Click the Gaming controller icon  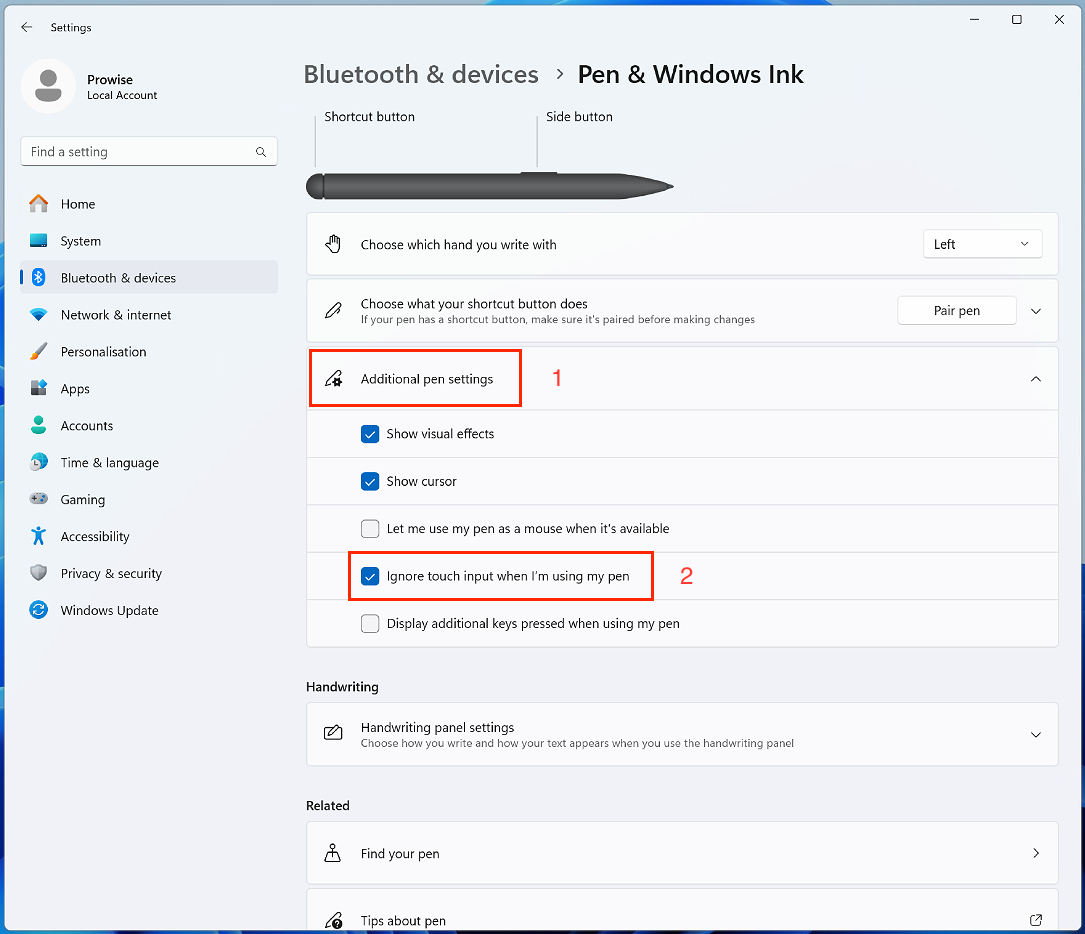pyautogui.click(x=39, y=499)
